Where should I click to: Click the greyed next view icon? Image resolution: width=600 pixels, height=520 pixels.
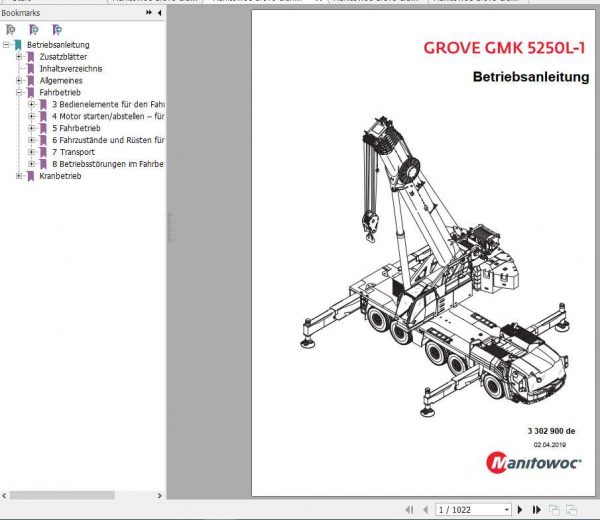571,509
